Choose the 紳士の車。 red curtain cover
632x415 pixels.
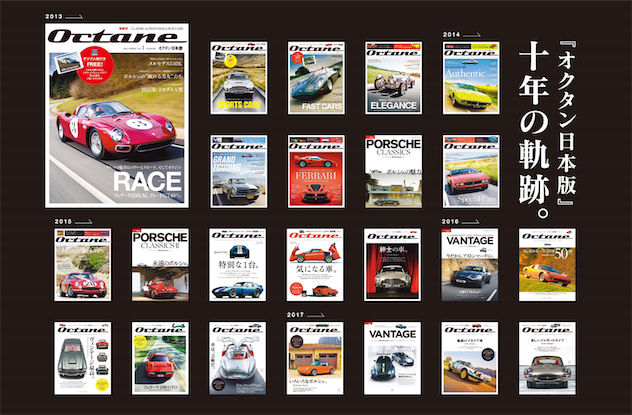point(392,265)
